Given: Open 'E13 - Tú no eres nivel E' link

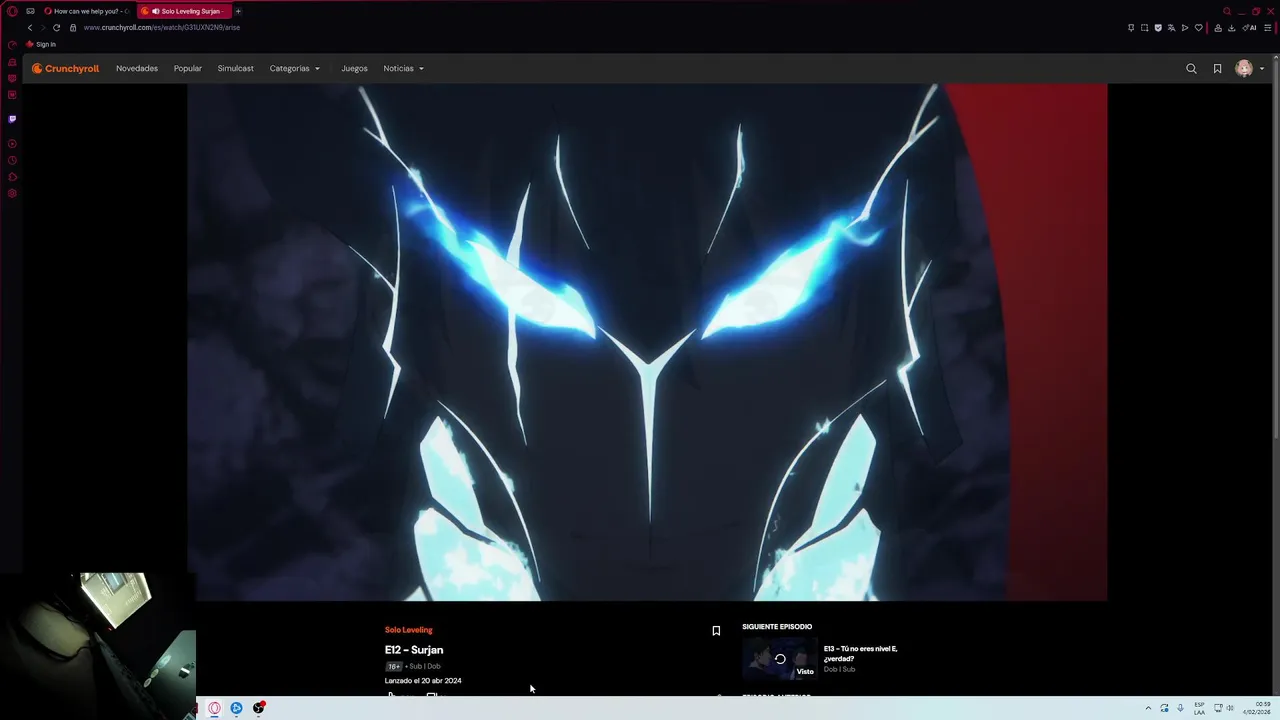Looking at the screenshot, I should tap(861, 654).
